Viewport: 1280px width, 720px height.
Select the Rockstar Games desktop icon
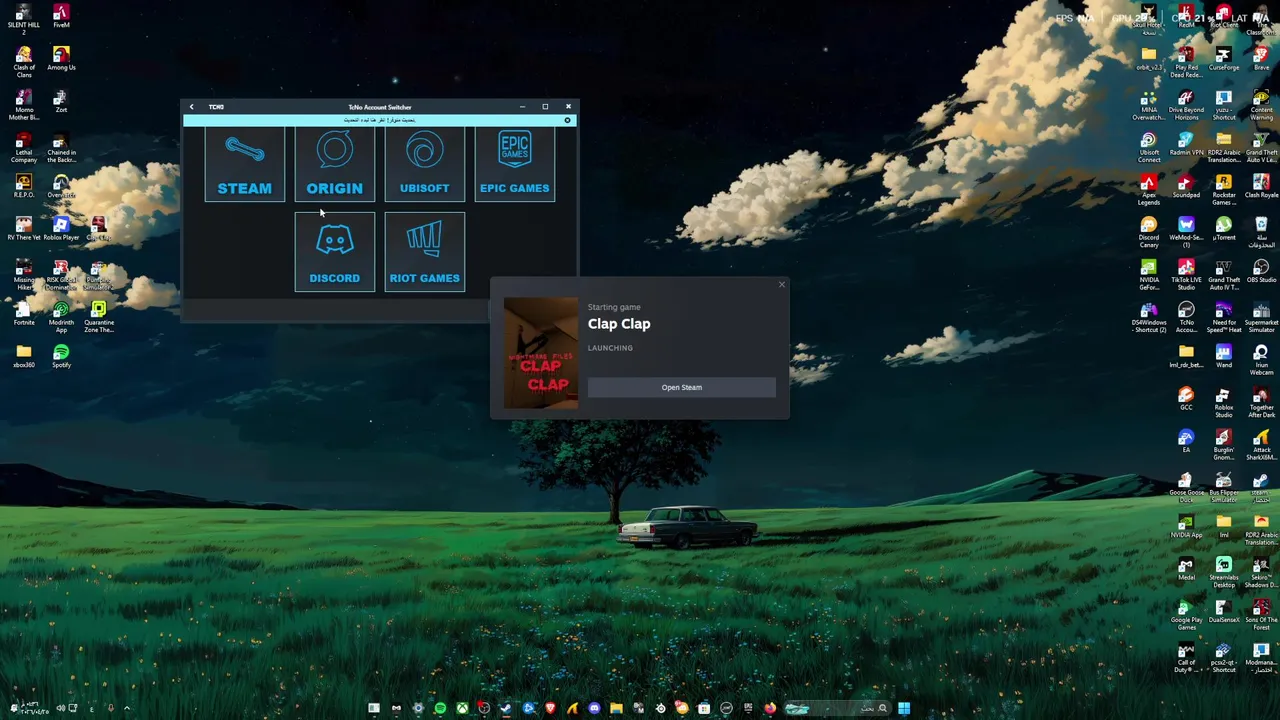click(1223, 190)
